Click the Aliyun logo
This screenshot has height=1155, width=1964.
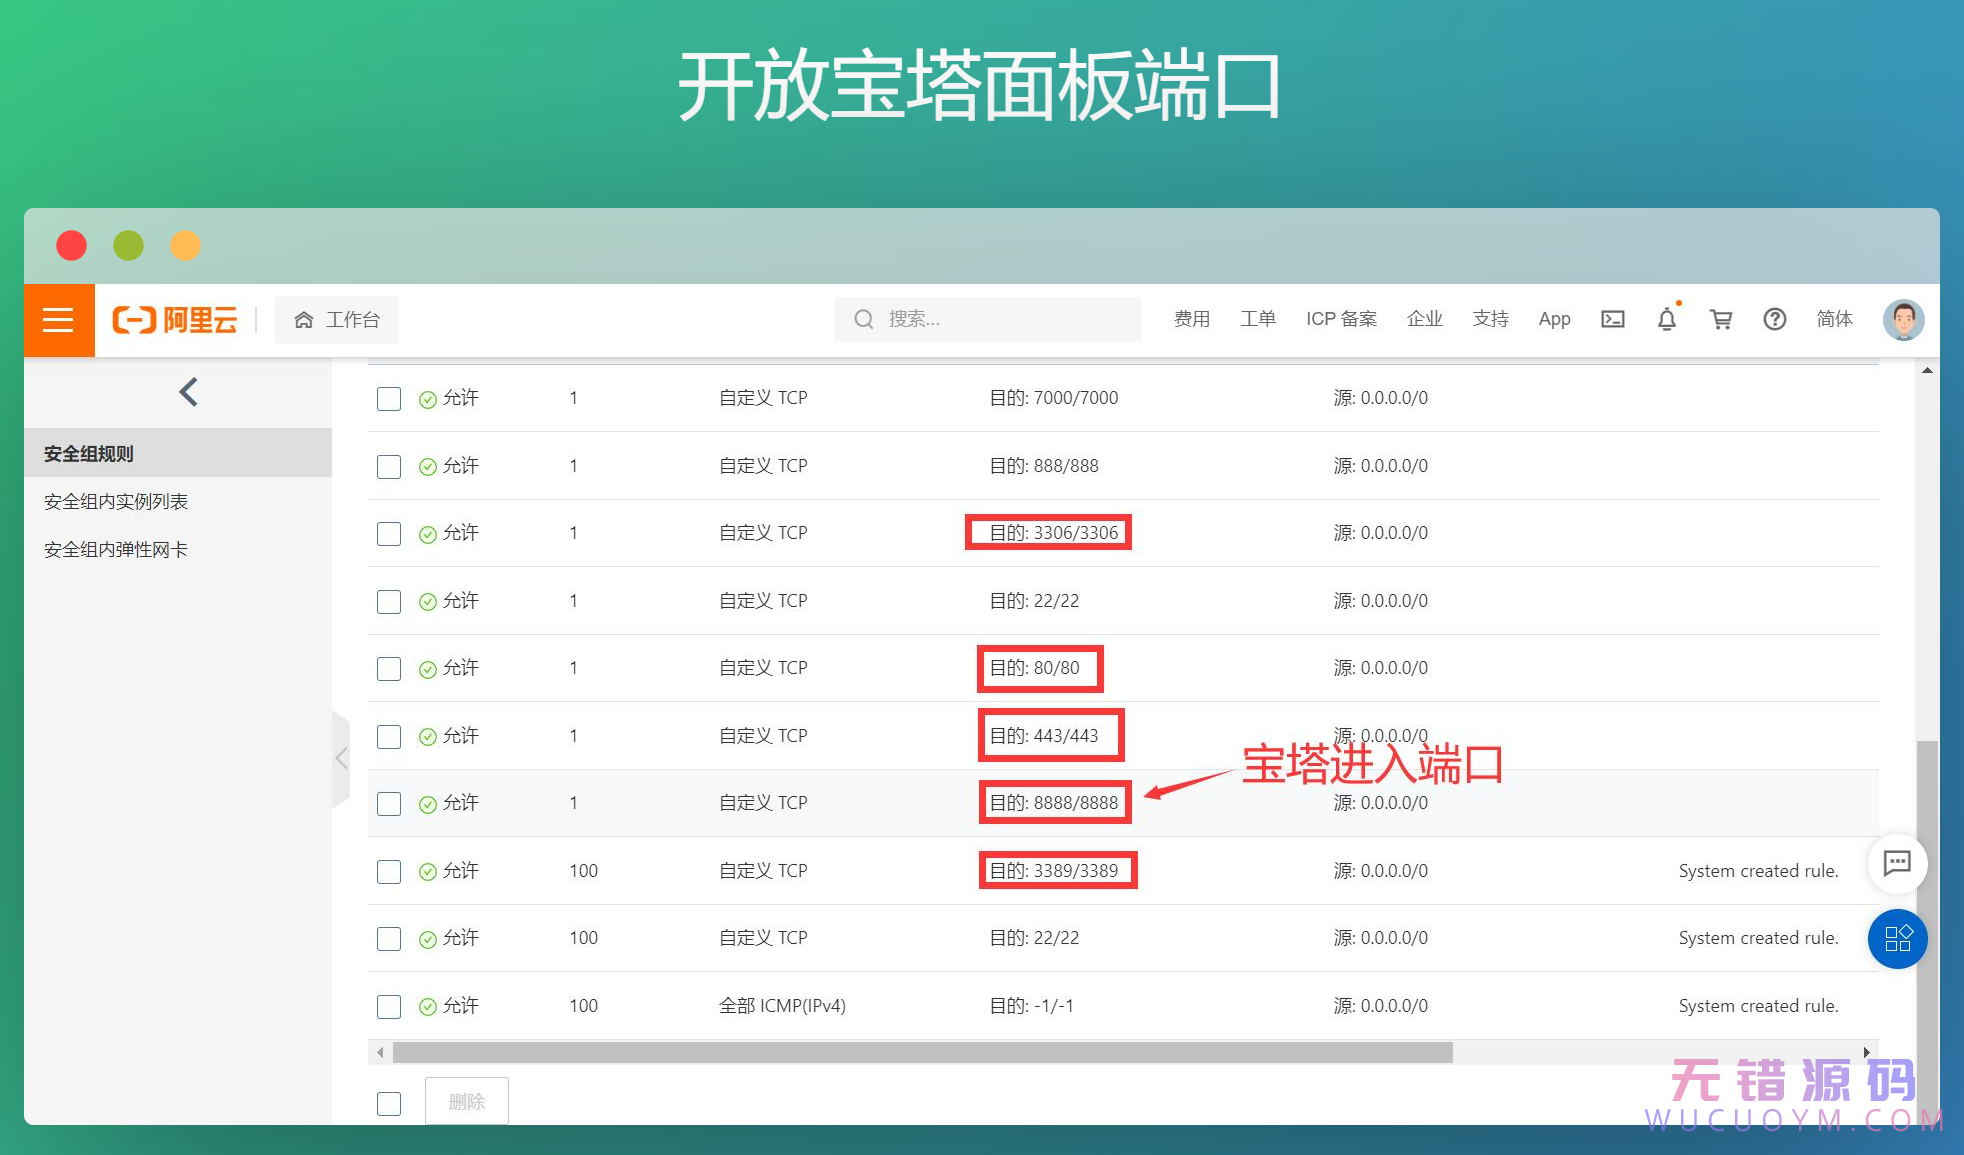tap(177, 319)
